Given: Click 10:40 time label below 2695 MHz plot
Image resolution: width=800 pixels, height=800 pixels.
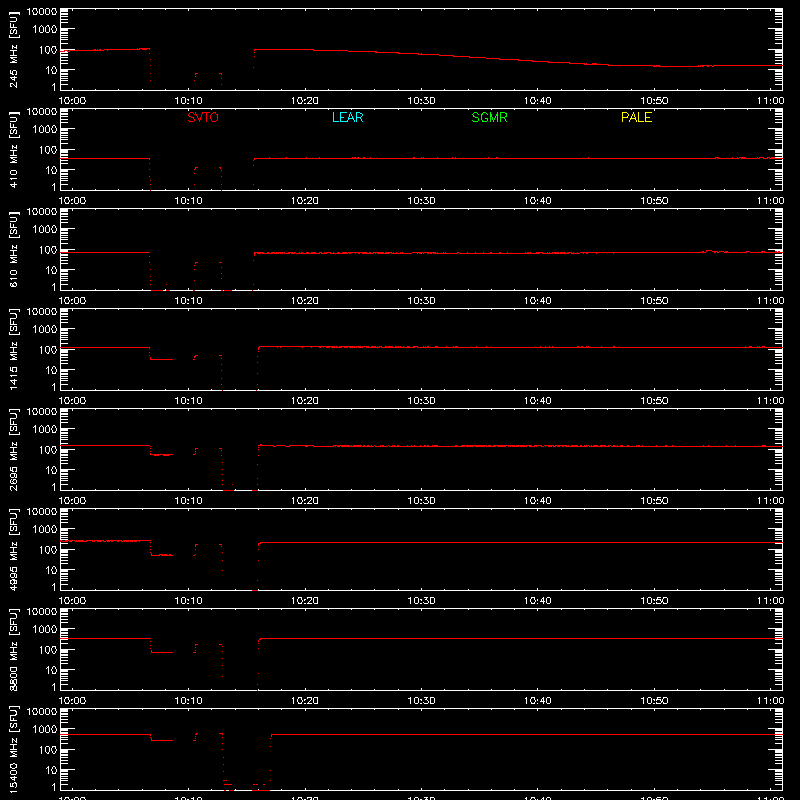Looking at the screenshot, I should click(538, 501).
